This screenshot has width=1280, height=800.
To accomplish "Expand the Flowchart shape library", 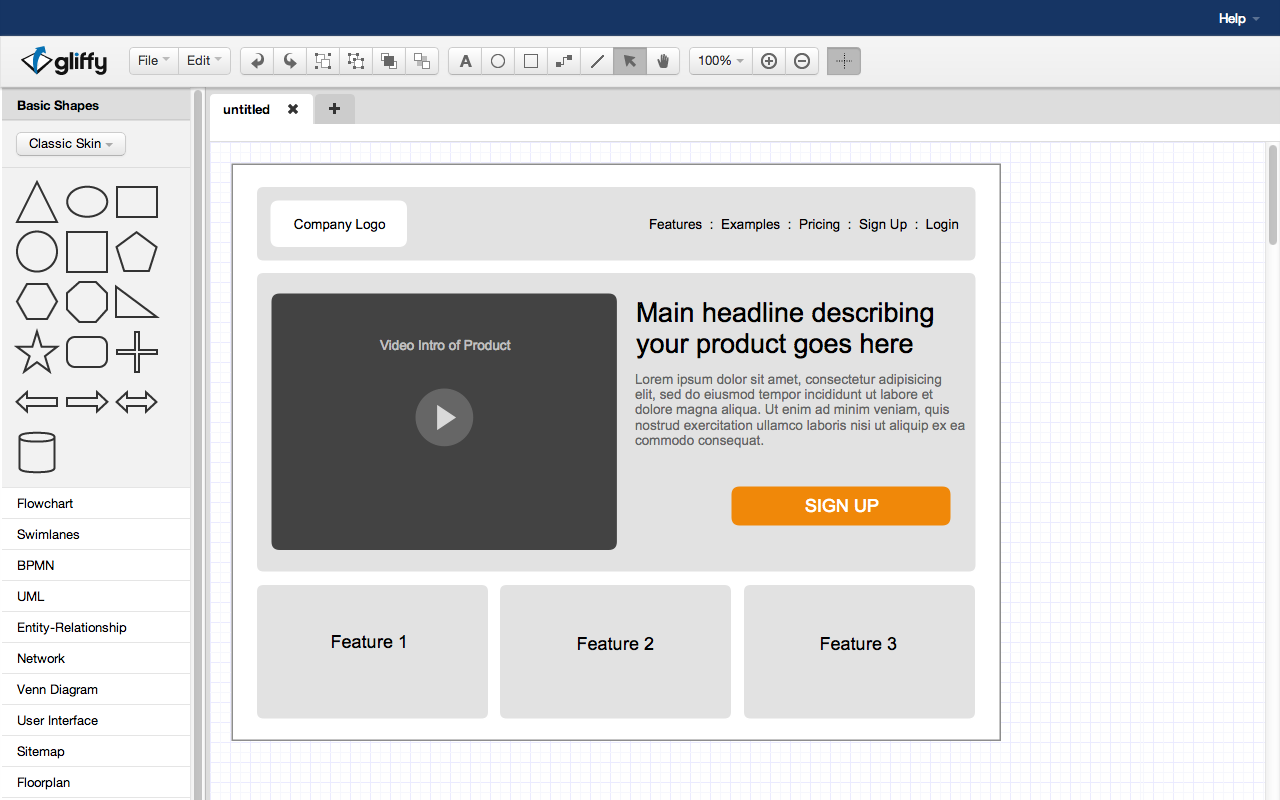I will [95, 503].
